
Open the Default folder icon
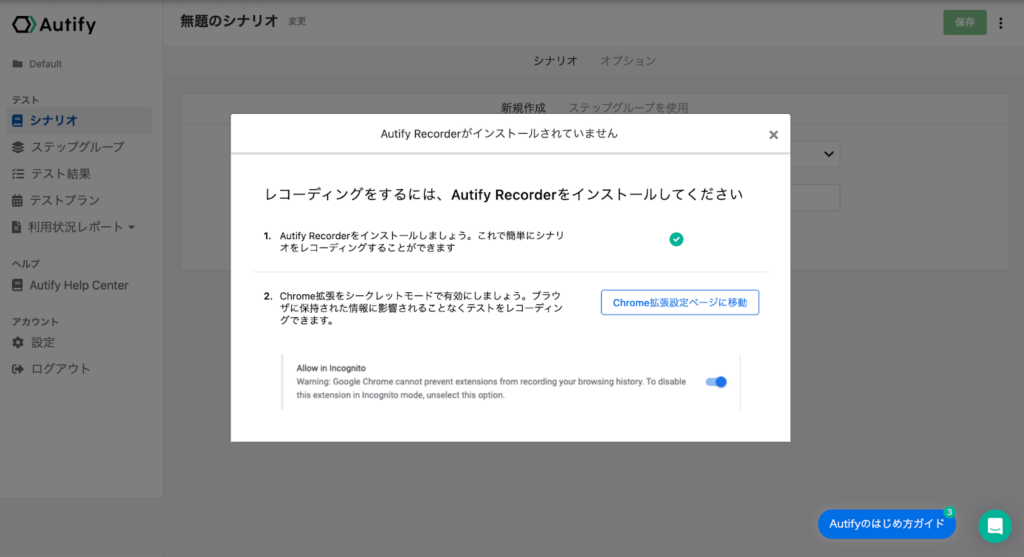pyautogui.click(x=18, y=64)
